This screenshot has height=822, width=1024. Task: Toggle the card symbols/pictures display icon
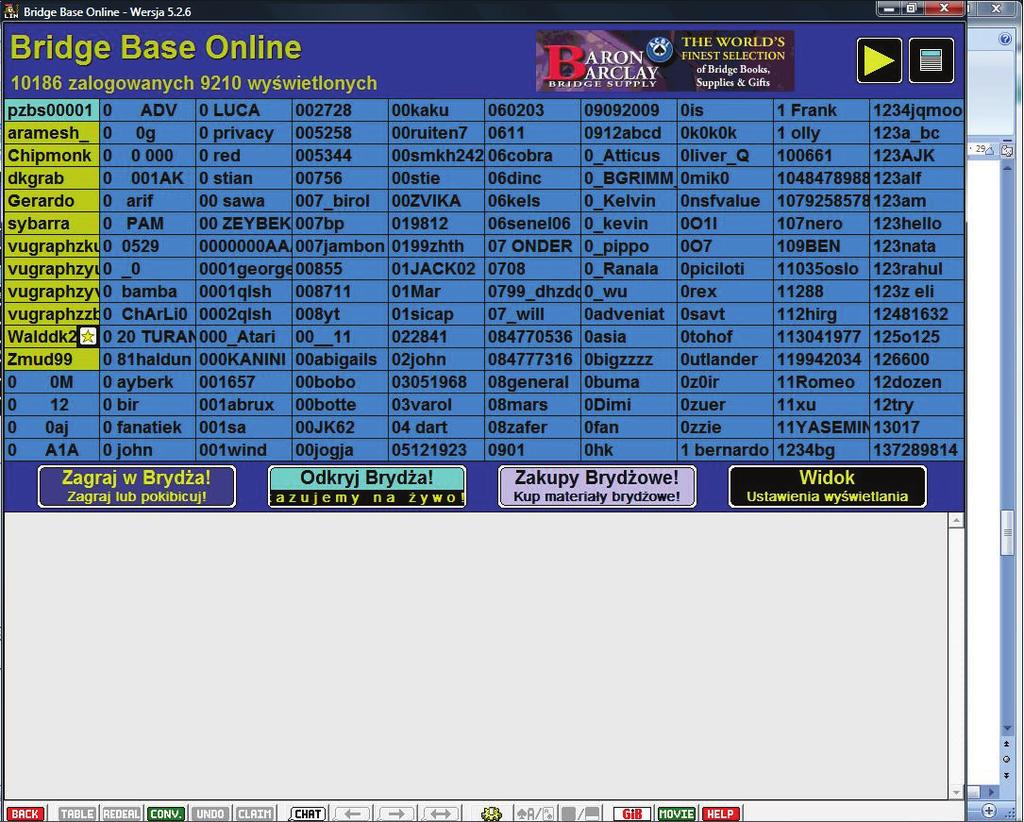(x=535, y=814)
